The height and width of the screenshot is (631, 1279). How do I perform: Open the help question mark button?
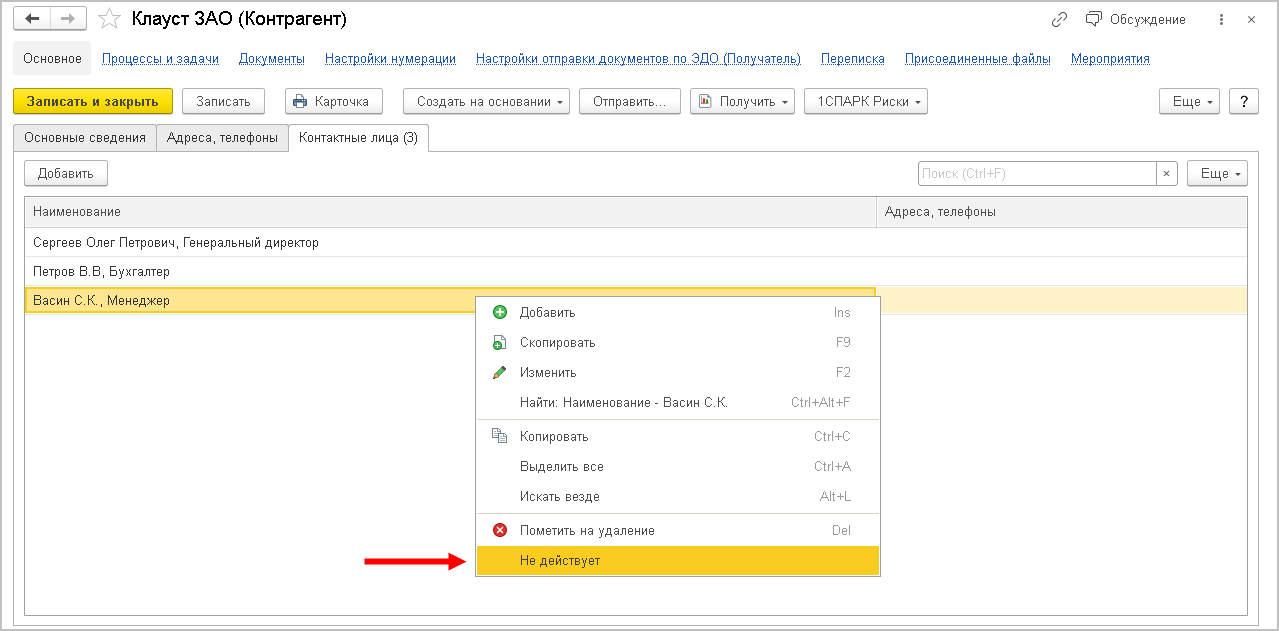pyautogui.click(x=1243, y=101)
